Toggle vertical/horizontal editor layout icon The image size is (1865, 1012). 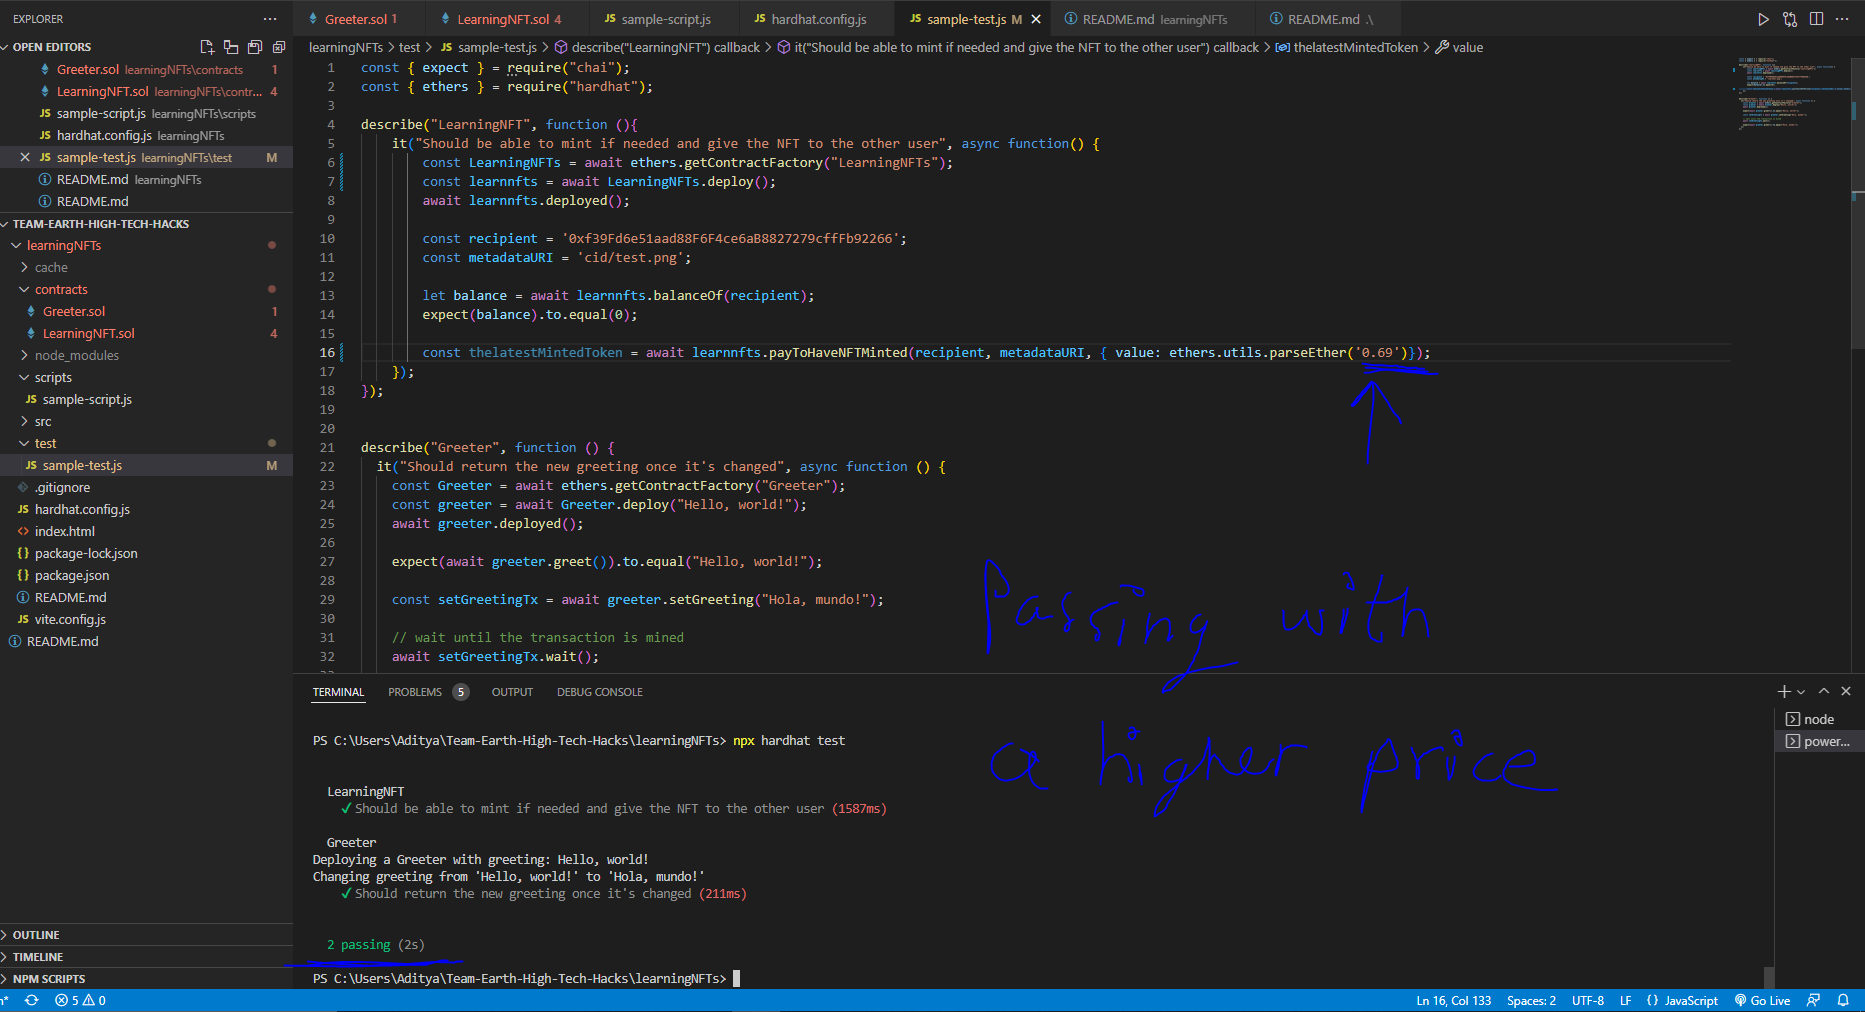click(x=231, y=47)
